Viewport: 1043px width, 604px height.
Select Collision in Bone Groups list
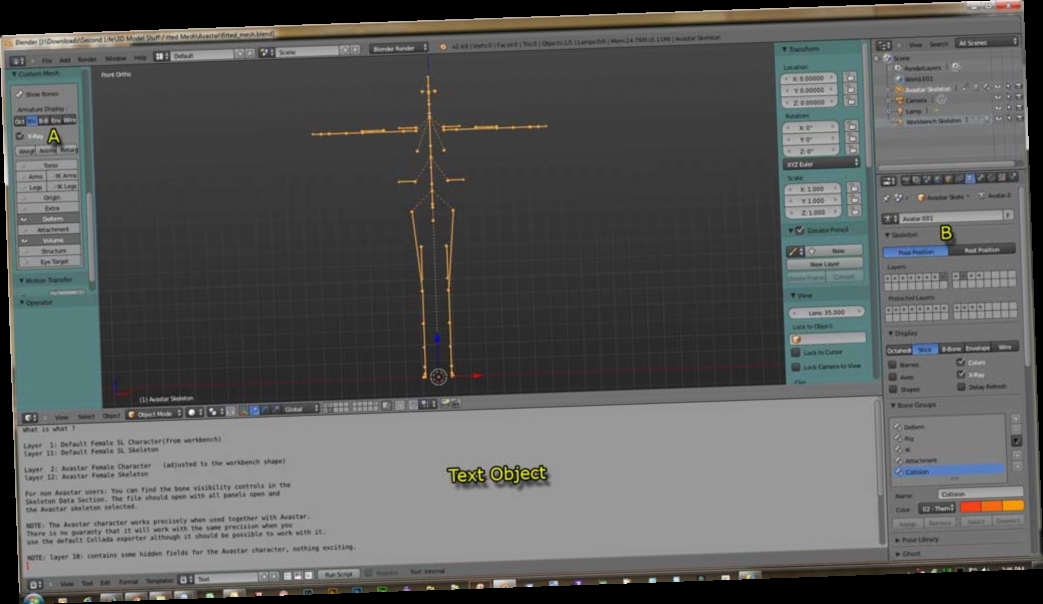point(949,472)
